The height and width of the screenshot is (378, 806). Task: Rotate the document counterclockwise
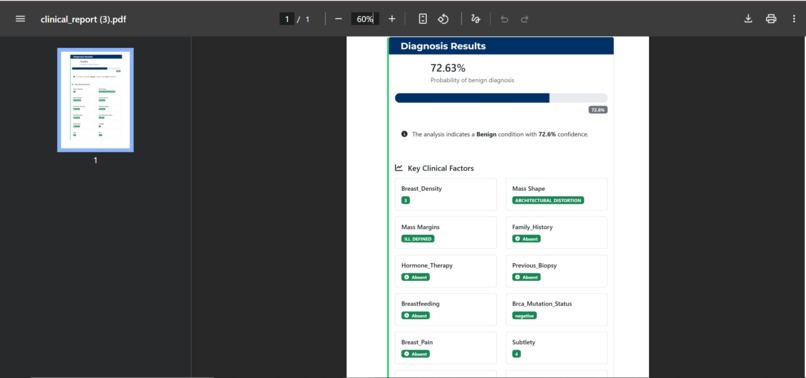(x=443, y=19)
